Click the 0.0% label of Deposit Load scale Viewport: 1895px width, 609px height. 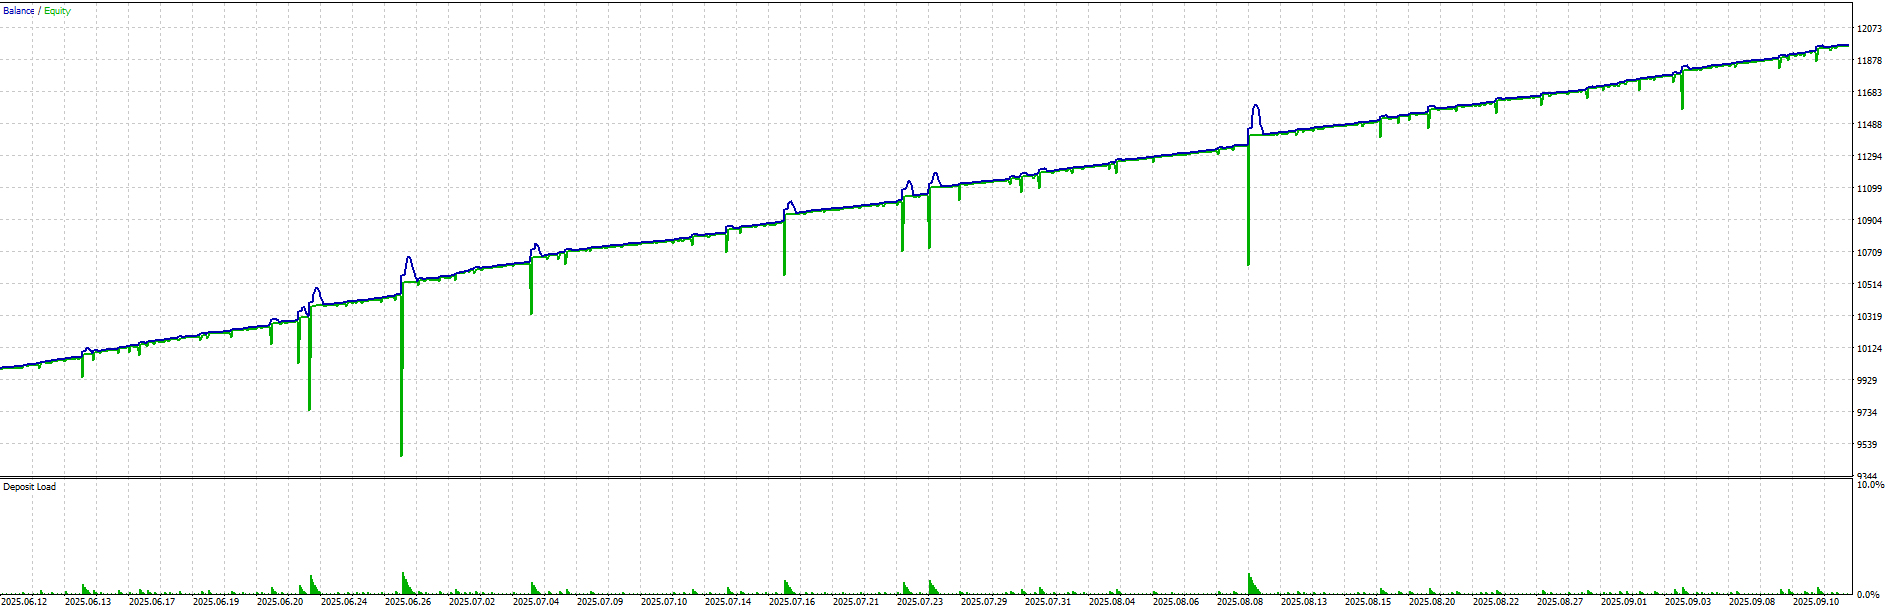click(x=1868, y=595)
